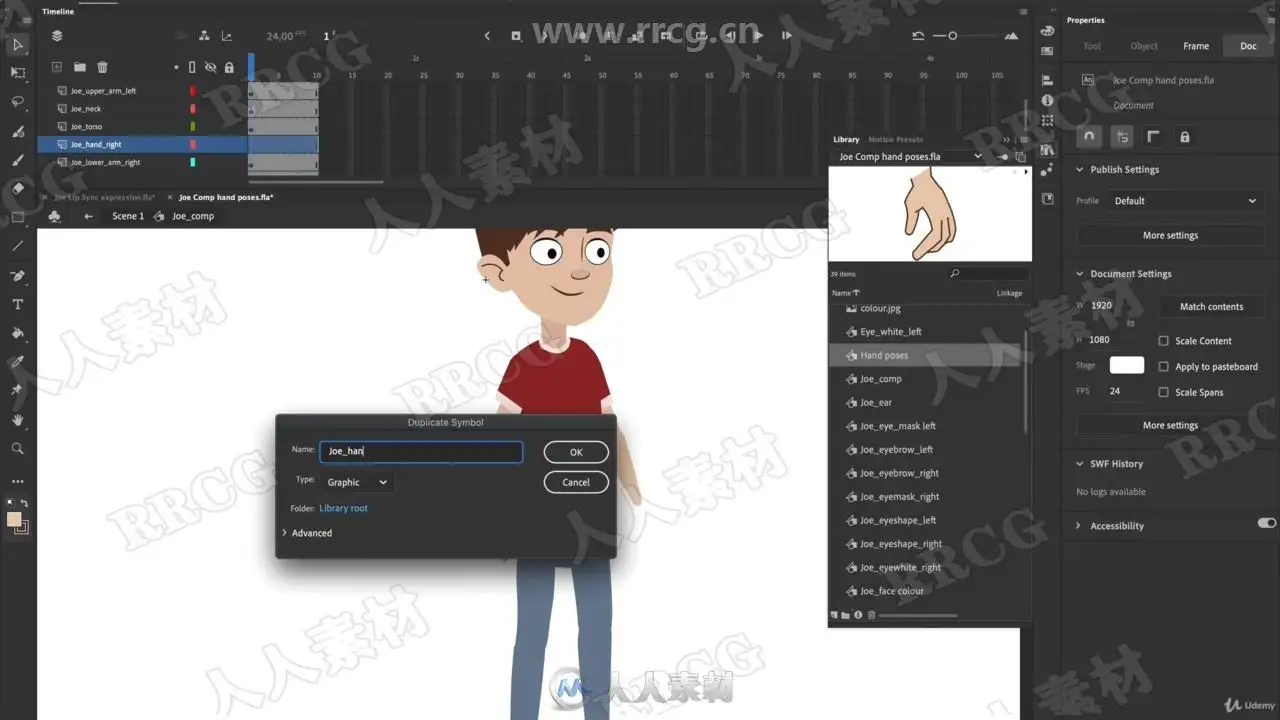Select the Selection arrow tool
Screen dimensions: 1280x720
click(17, 45)
